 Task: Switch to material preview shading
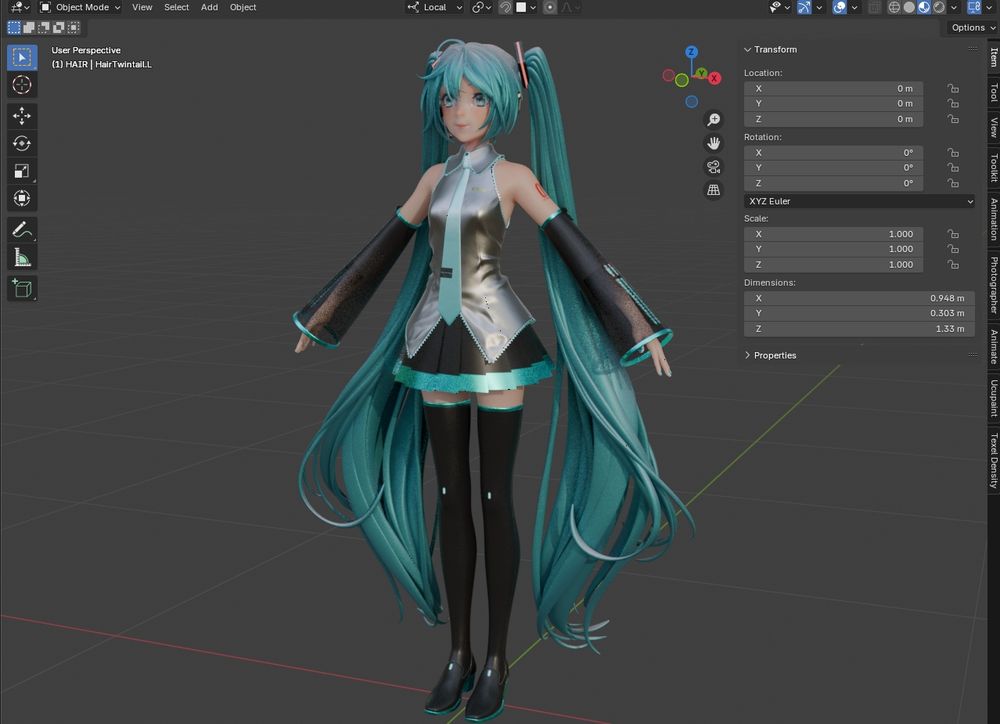(923, 8)
